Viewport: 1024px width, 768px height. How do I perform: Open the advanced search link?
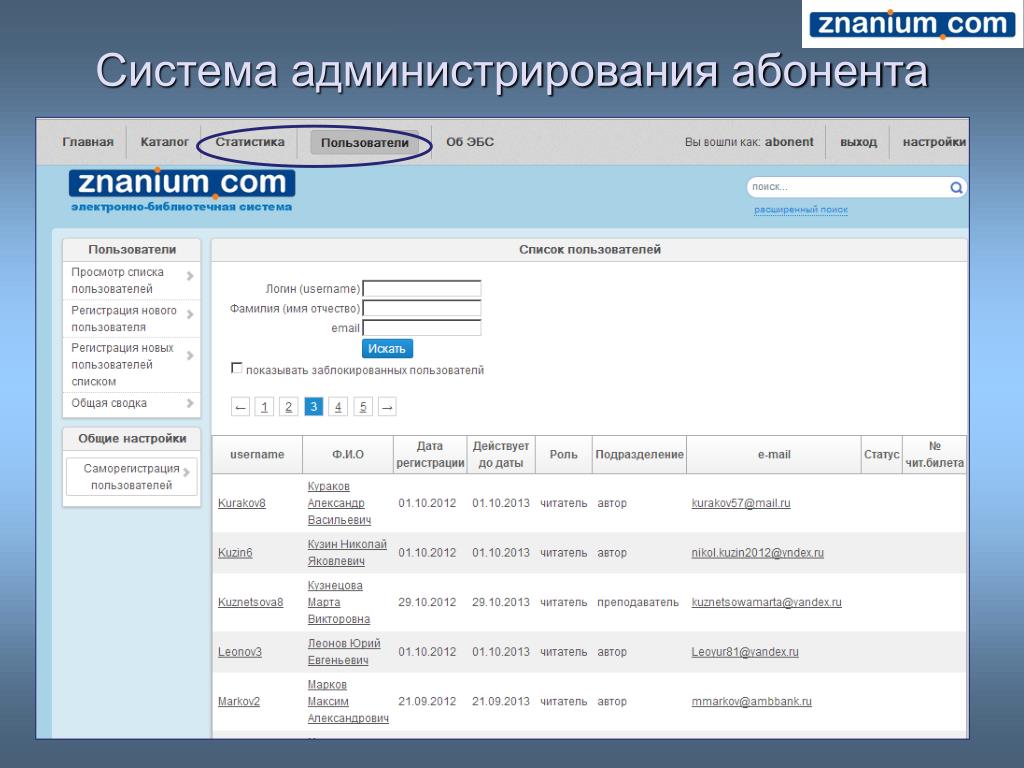coord(800,210)
